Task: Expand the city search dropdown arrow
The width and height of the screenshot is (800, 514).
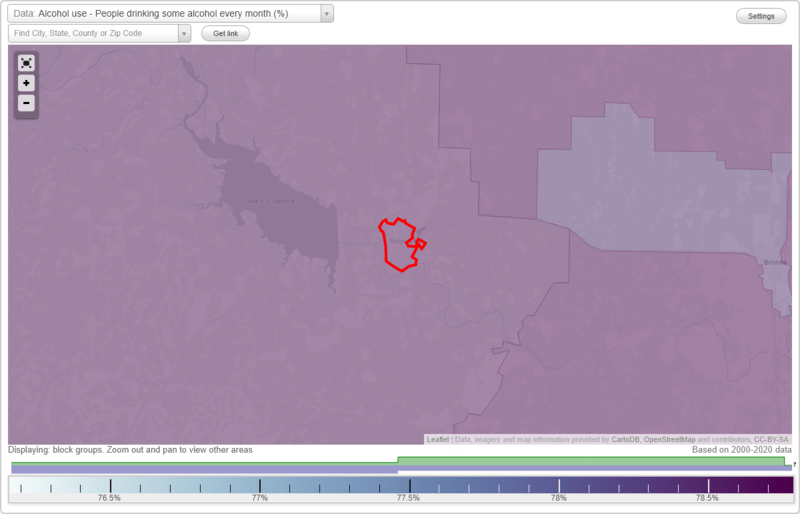Action: (x=184, y=34)
